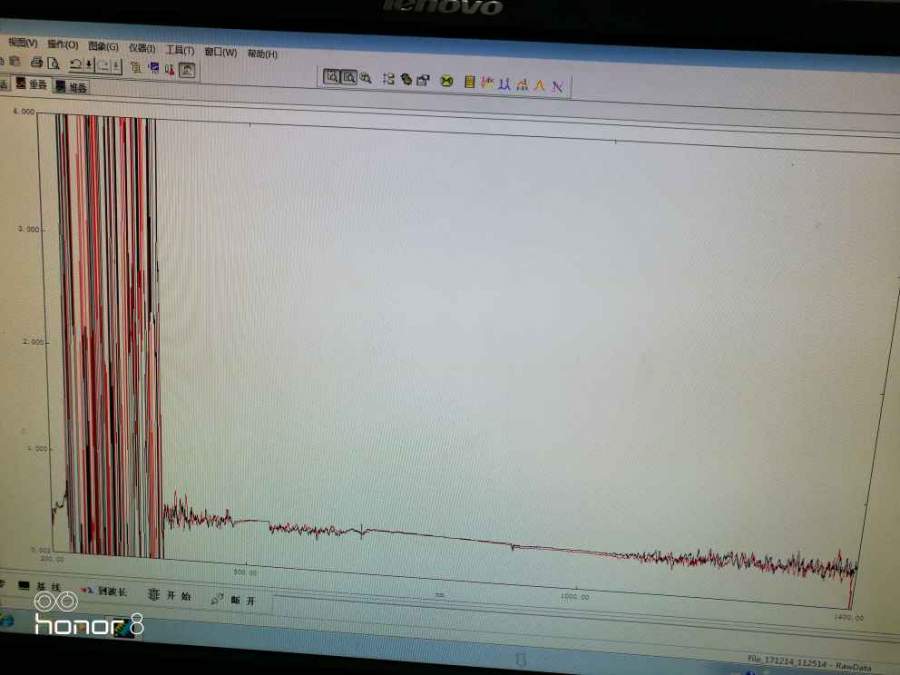Click the Print icon in the toolbar
Viewport: 900px width, 675px height.
click(x=37, y=62)
